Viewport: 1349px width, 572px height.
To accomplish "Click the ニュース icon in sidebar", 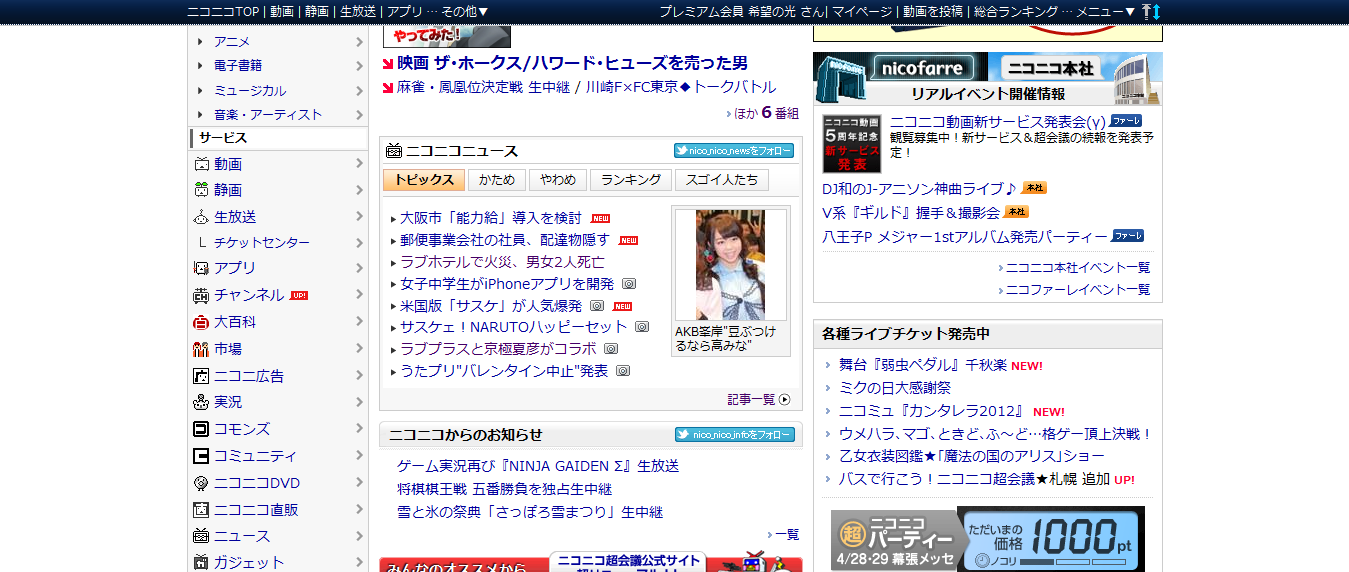I will coord(201,536).
